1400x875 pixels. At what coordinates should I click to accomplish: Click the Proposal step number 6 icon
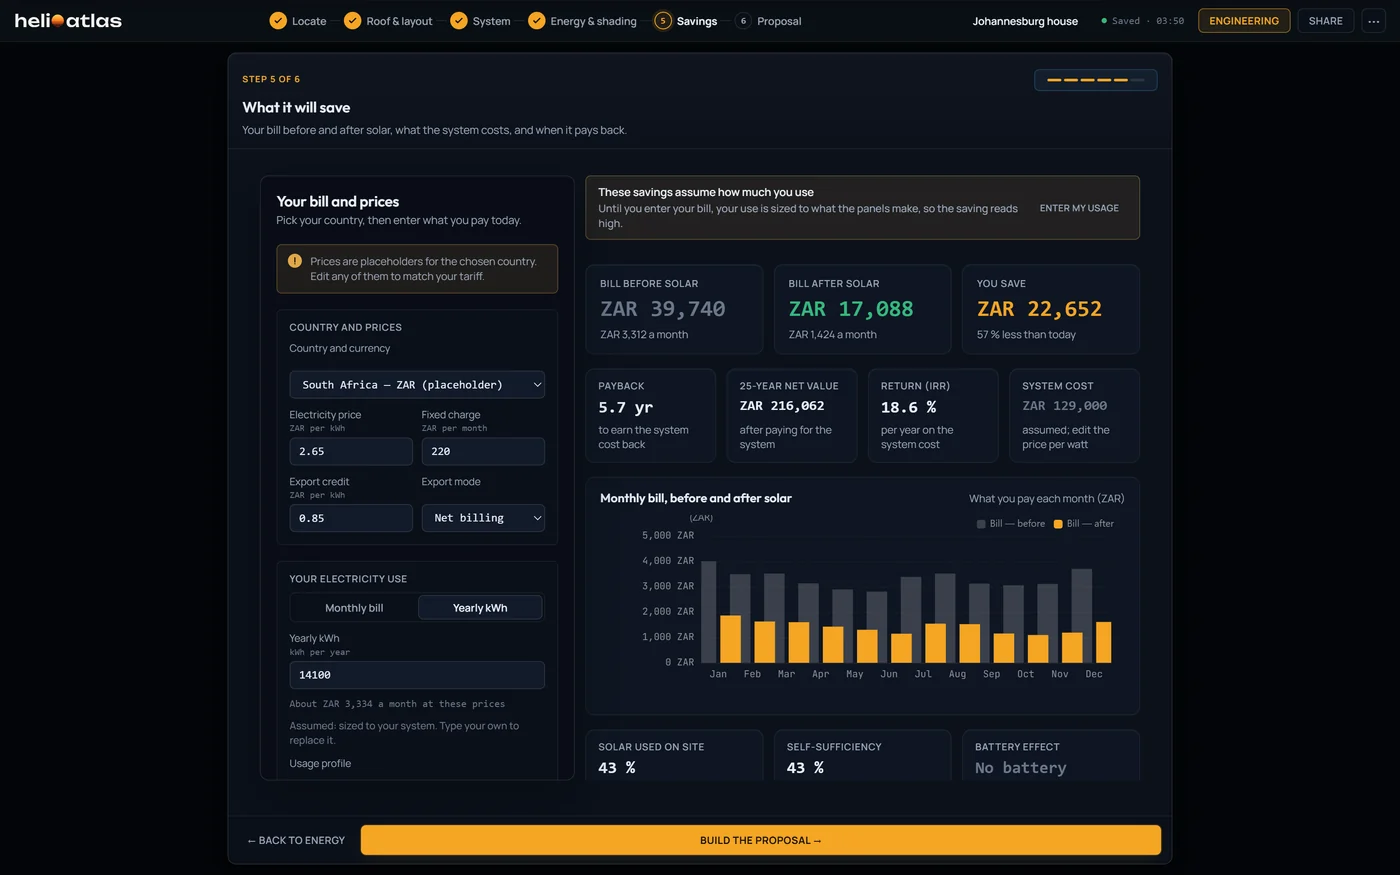pos(743,21)
